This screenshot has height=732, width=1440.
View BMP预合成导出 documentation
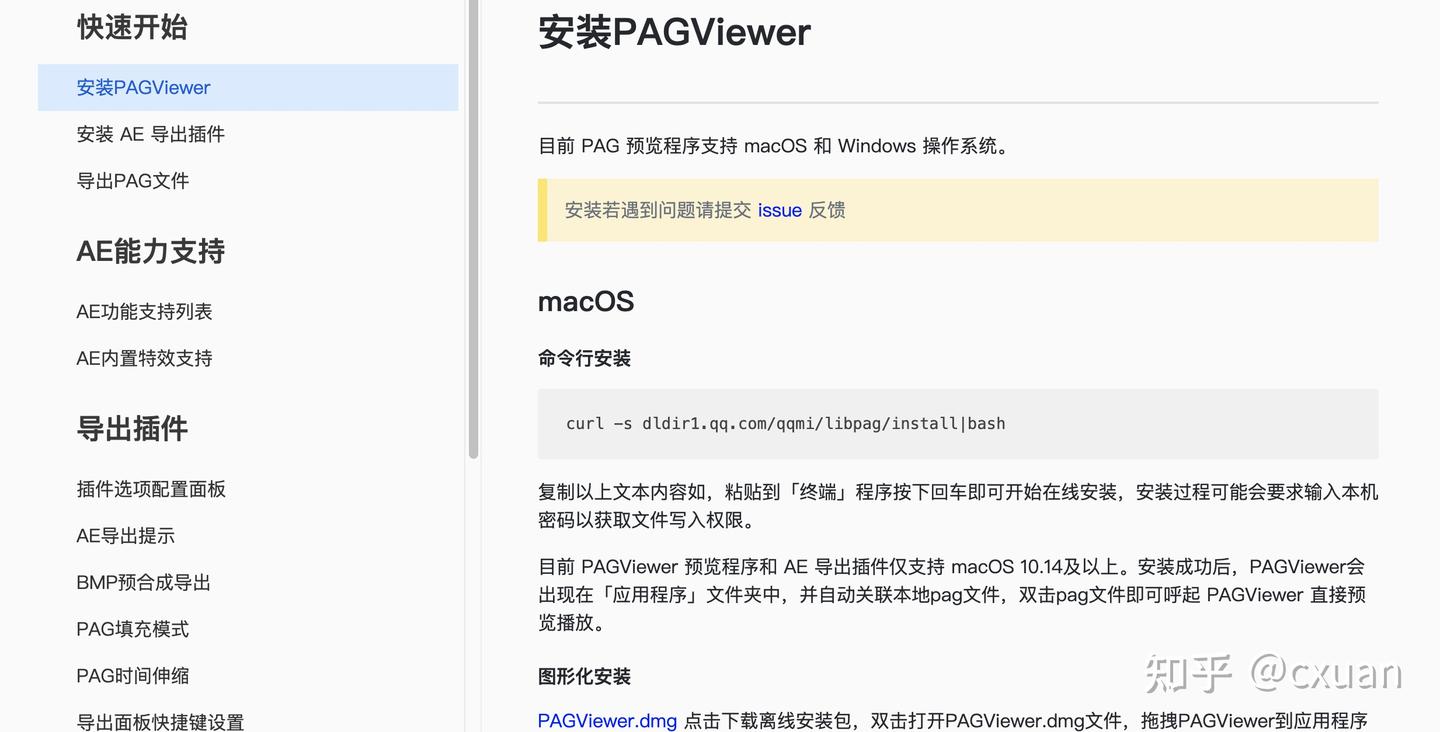(x=141, y=582)
